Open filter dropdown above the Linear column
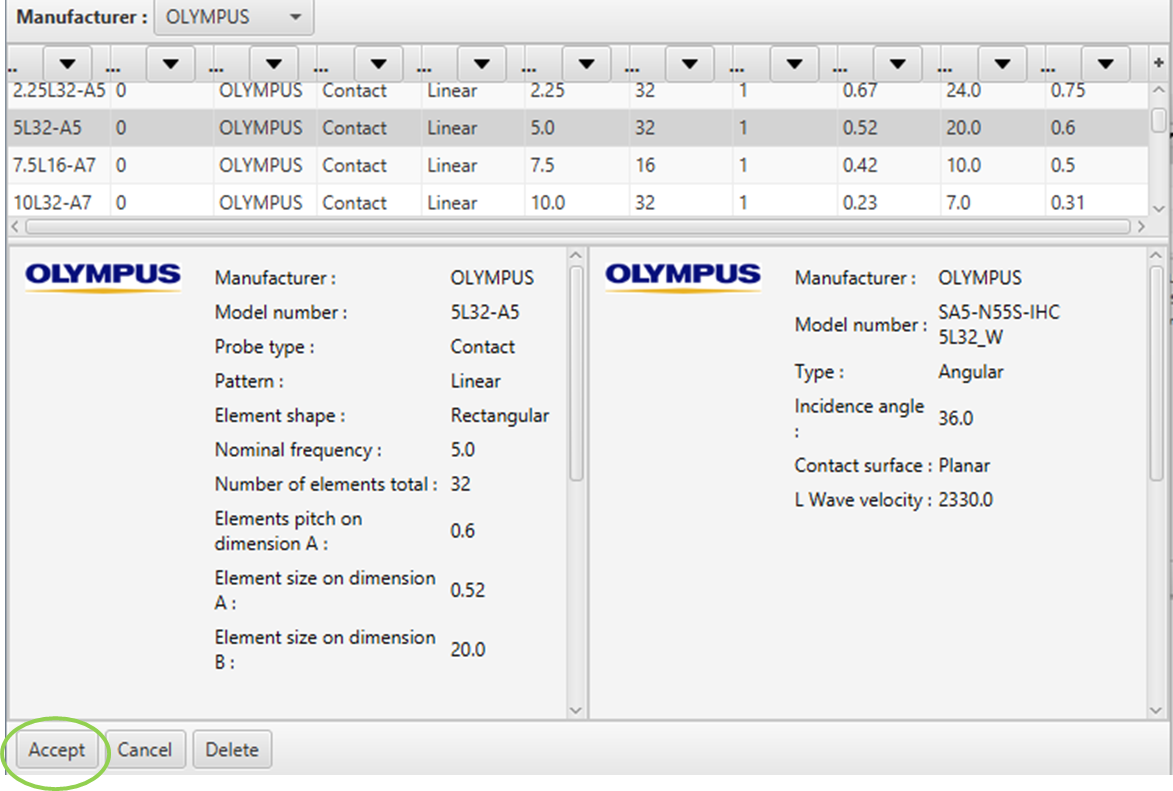The height and width of the screenshot is (791, 1173). [482, 64]
